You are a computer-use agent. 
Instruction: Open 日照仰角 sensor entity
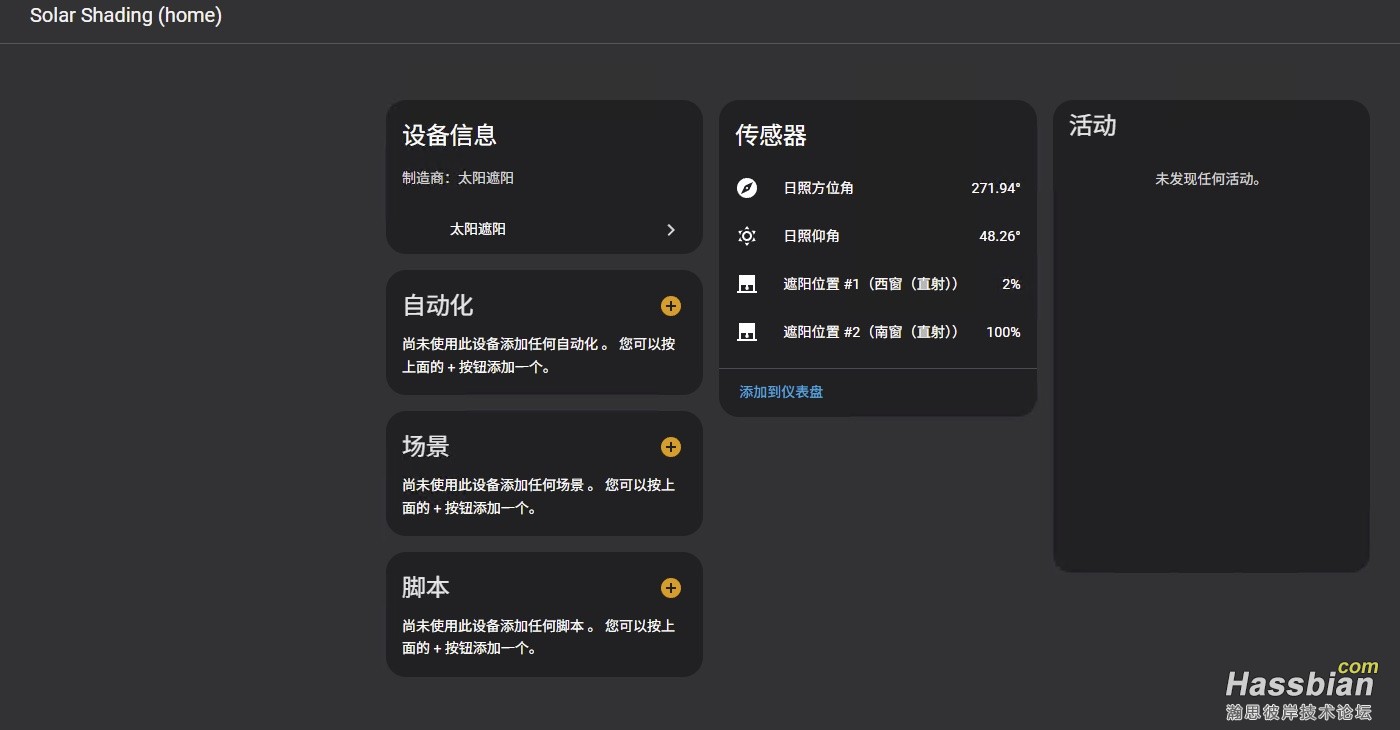[x=878, y=236]
